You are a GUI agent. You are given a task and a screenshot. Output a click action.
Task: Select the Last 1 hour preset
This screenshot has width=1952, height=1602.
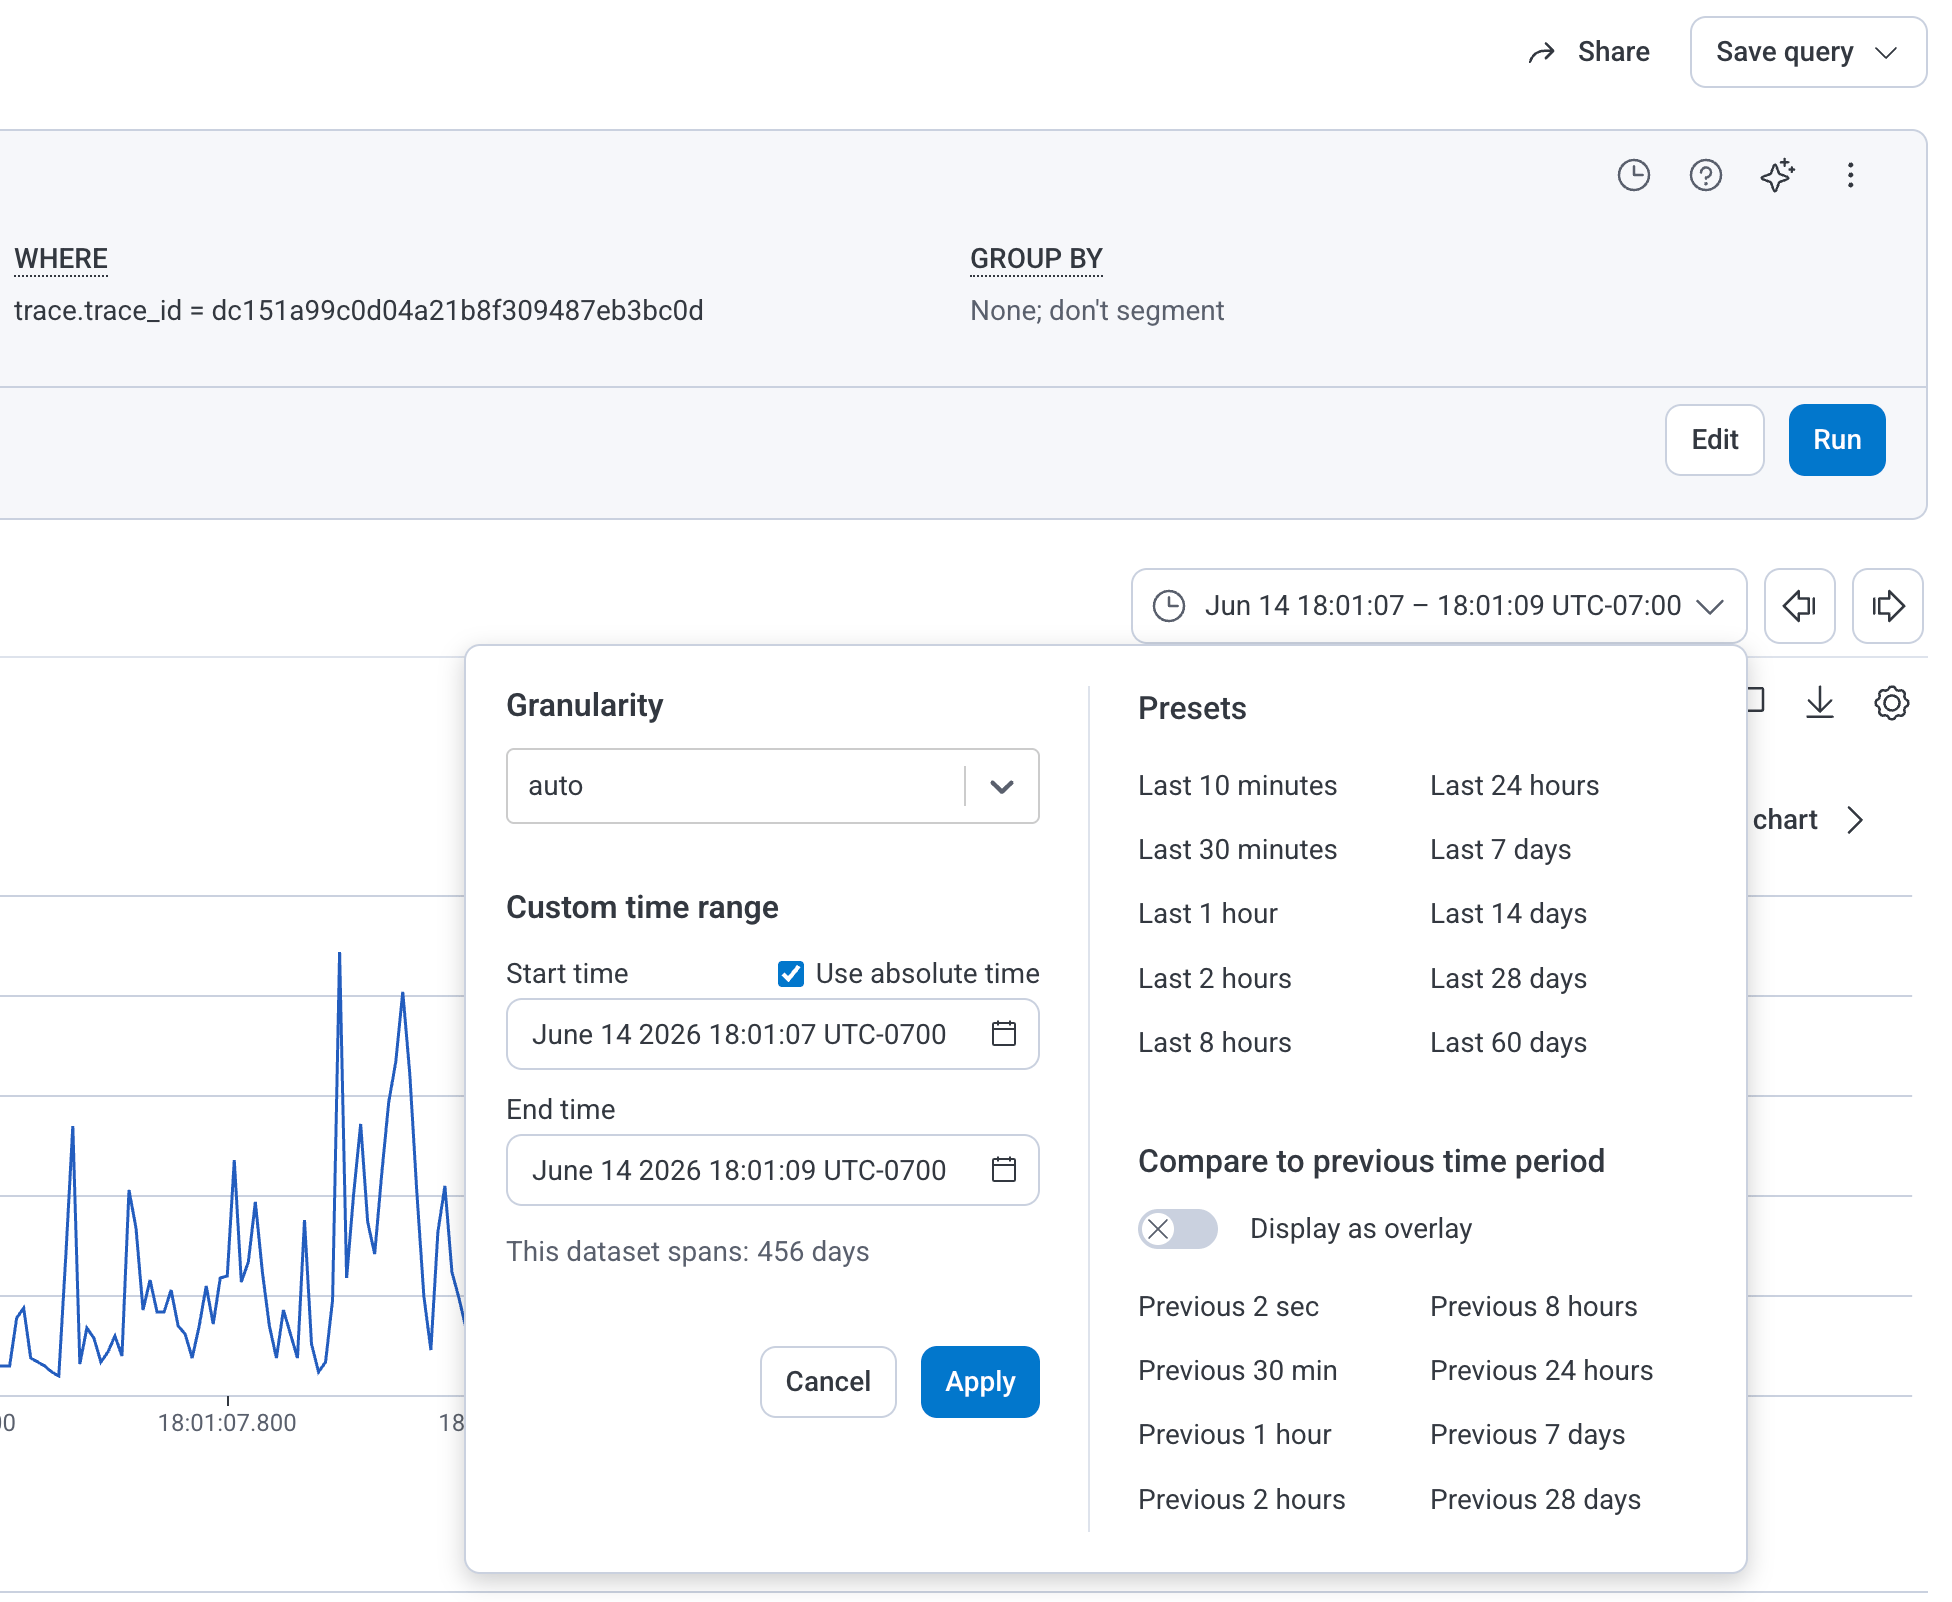coord(1207,914)
